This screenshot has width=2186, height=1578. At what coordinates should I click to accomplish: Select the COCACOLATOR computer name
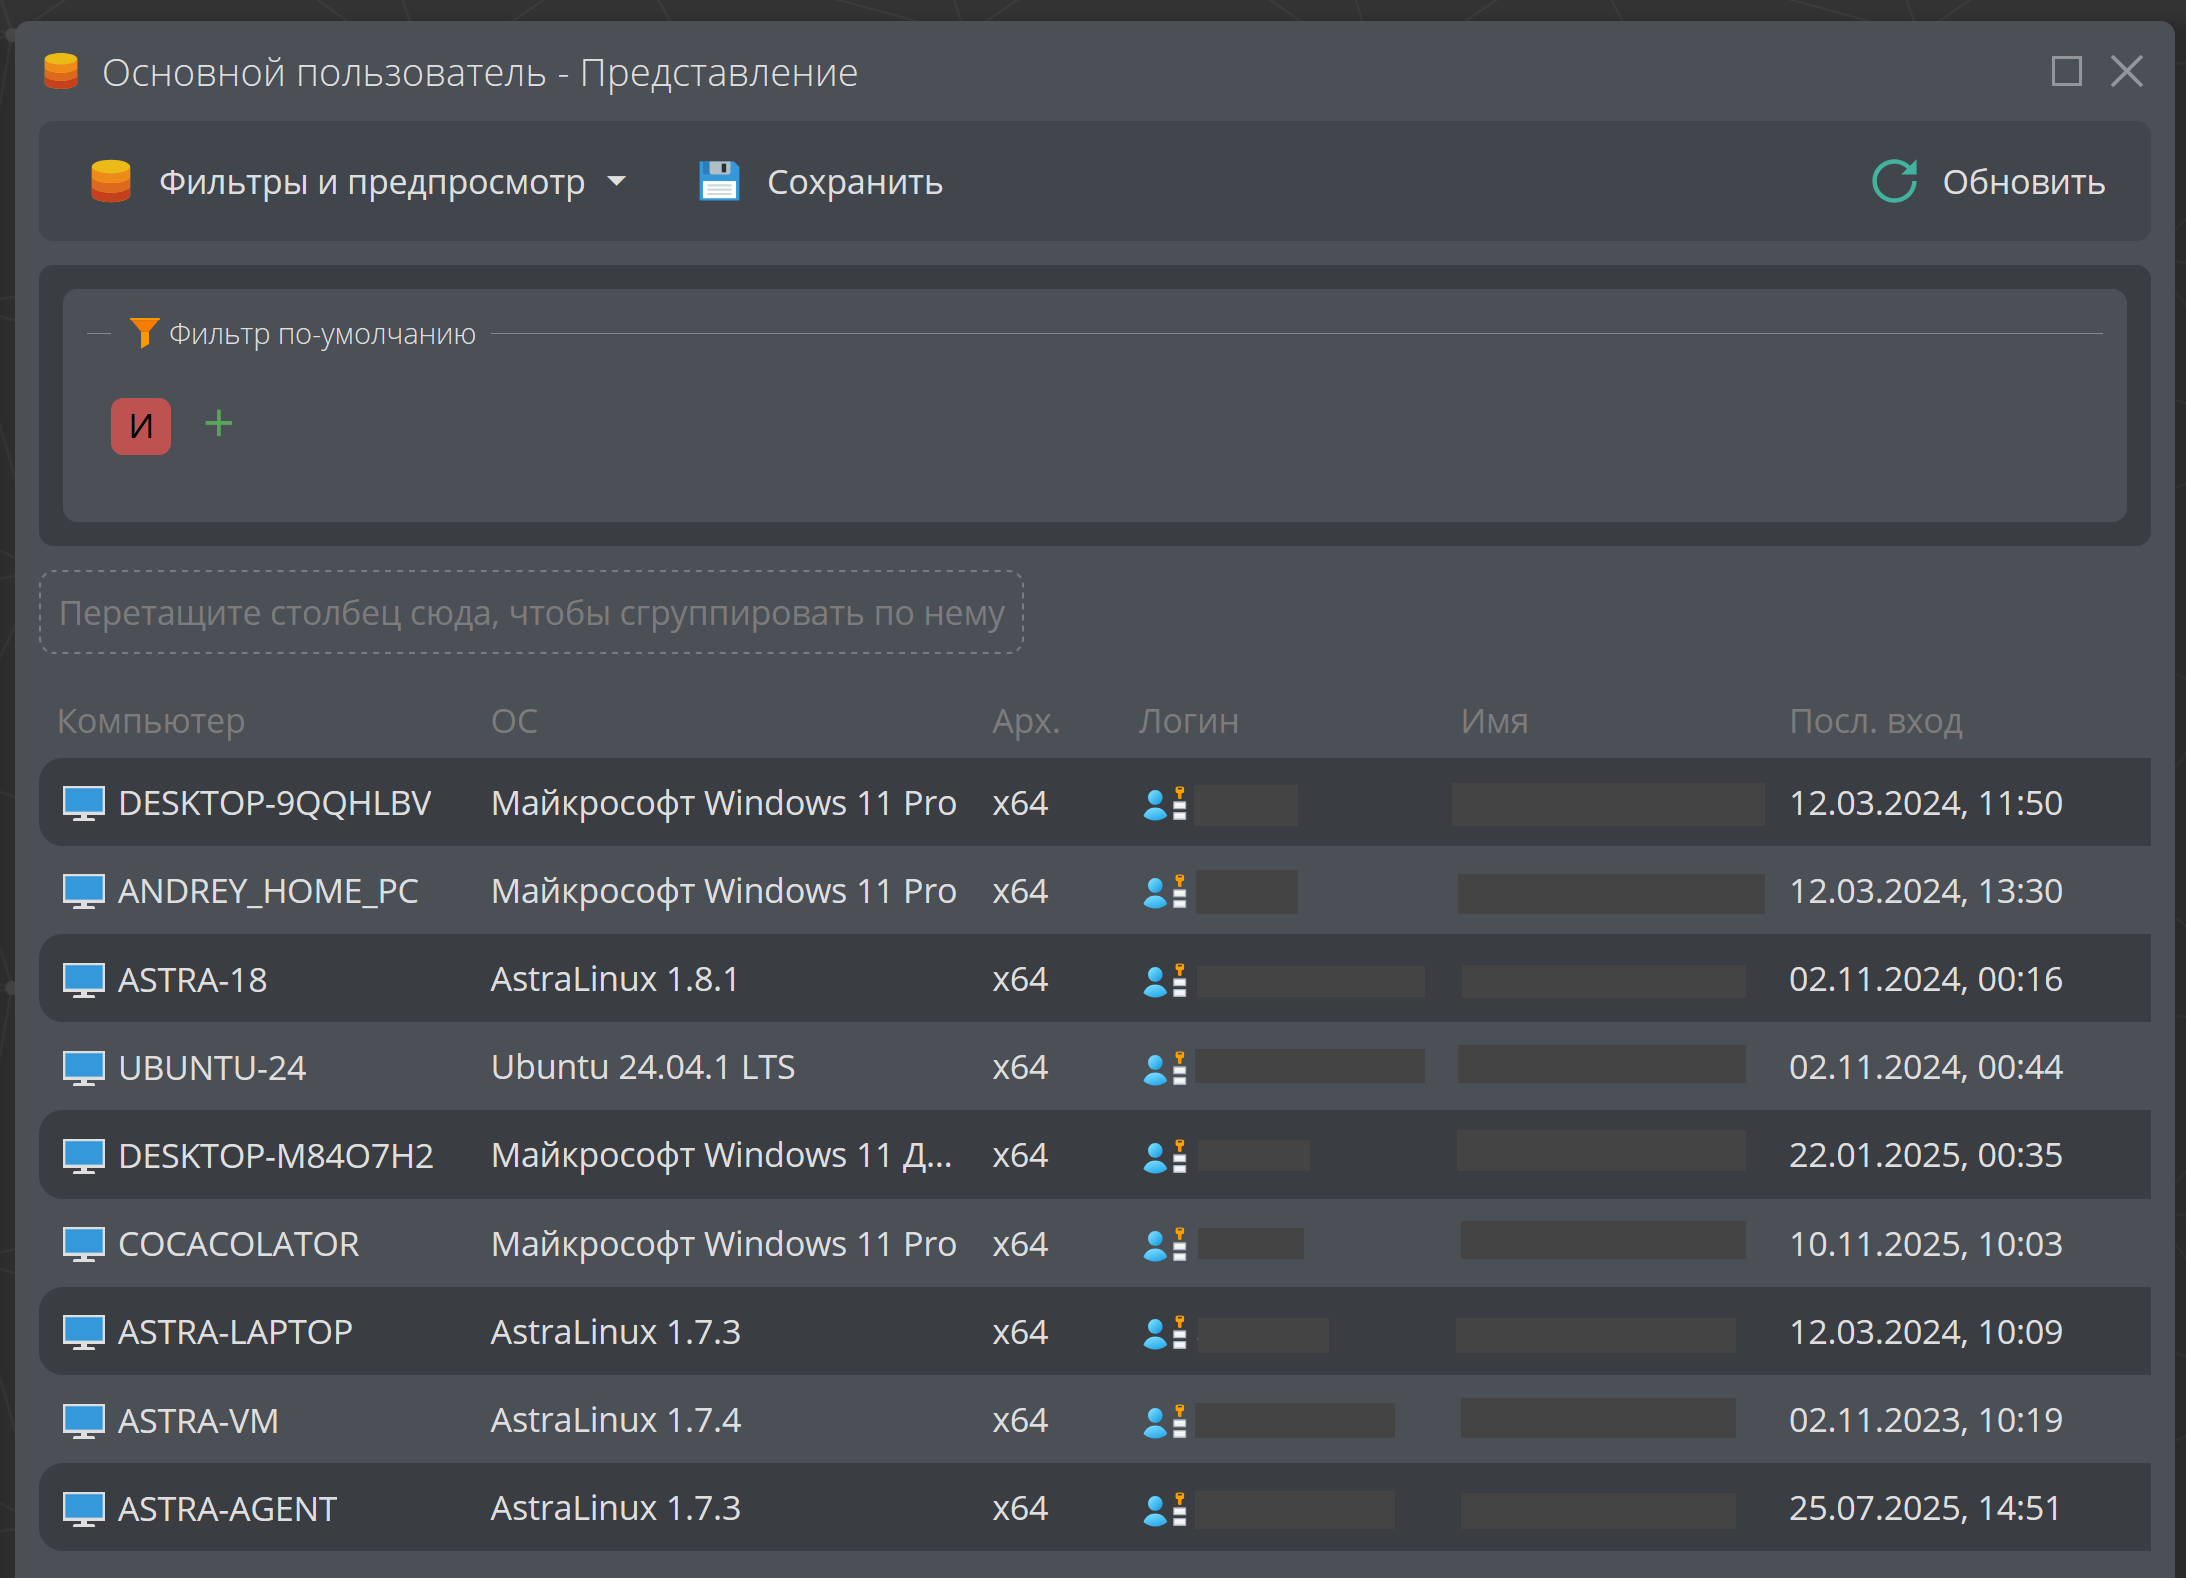[239, 1244]
